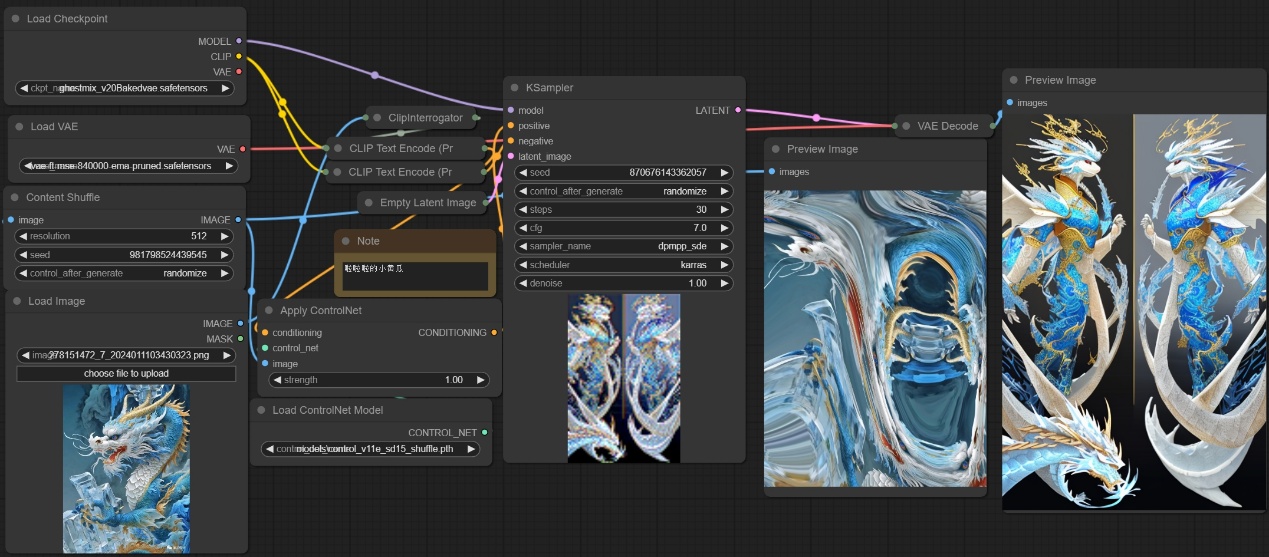Open the scheduler karras dropdown
Screen dimensions: 1269x557
point(625,265)
